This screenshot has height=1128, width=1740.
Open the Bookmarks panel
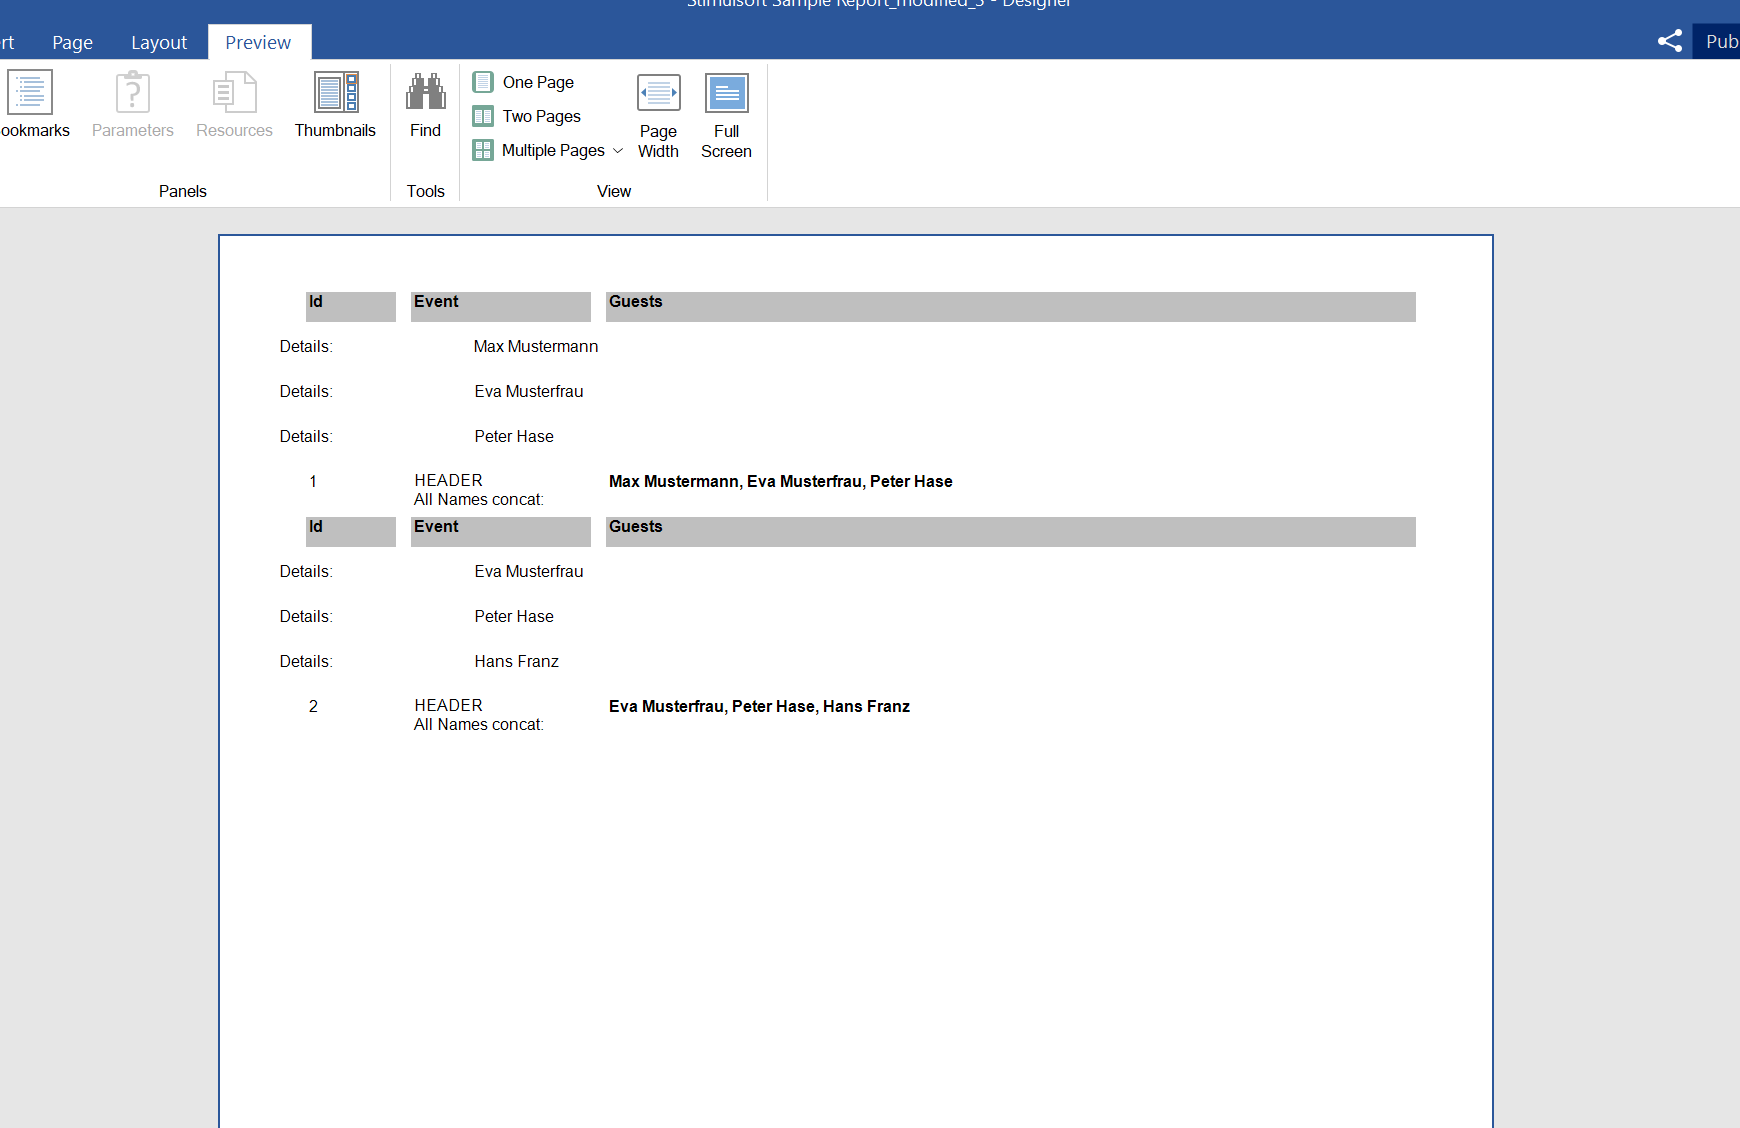[x=32, y=104]
